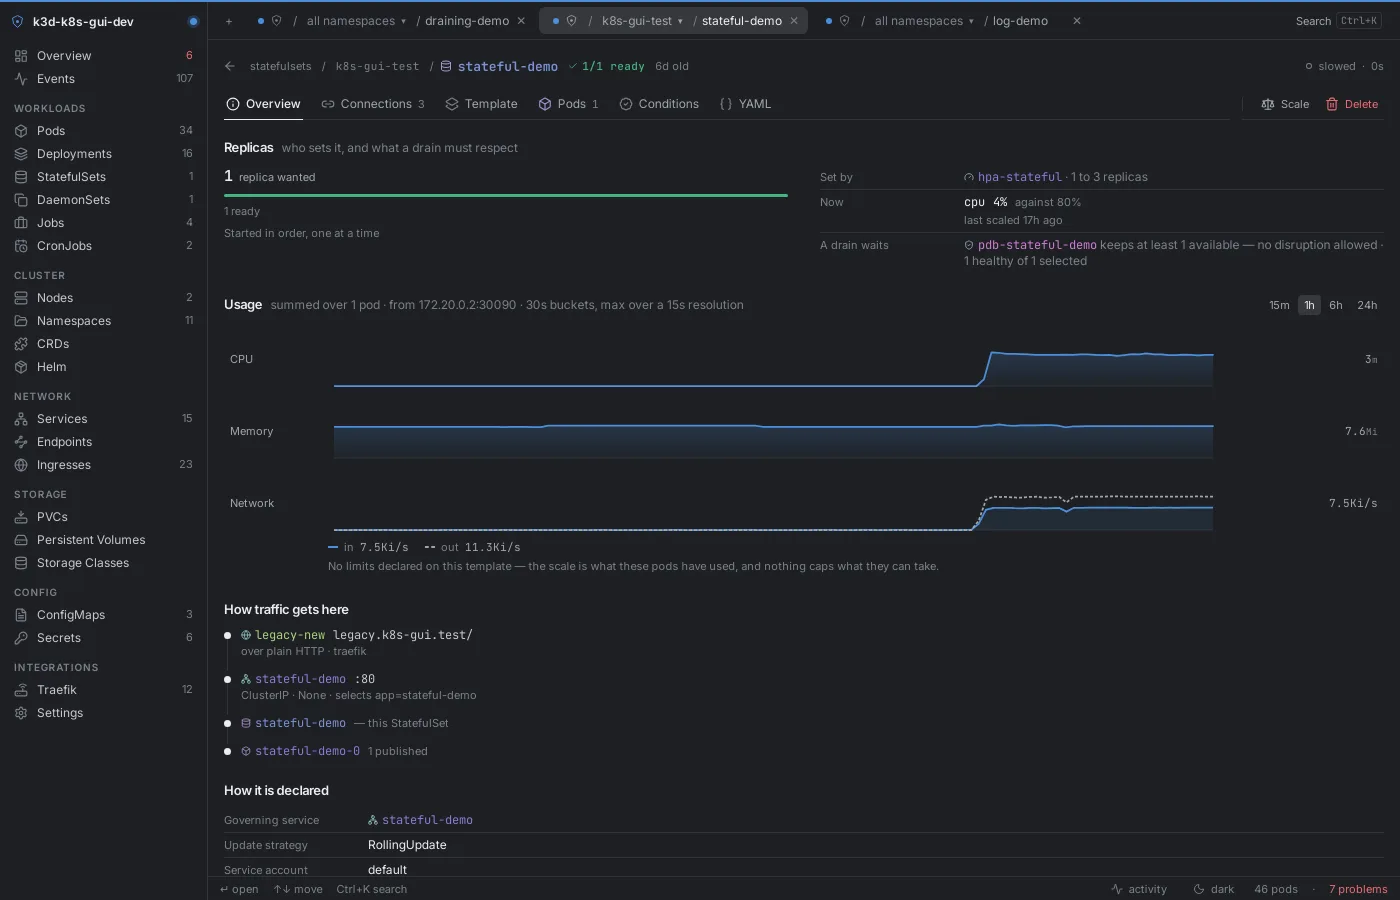
Task: Set usage range to 6h
Action: [1336, 305]
